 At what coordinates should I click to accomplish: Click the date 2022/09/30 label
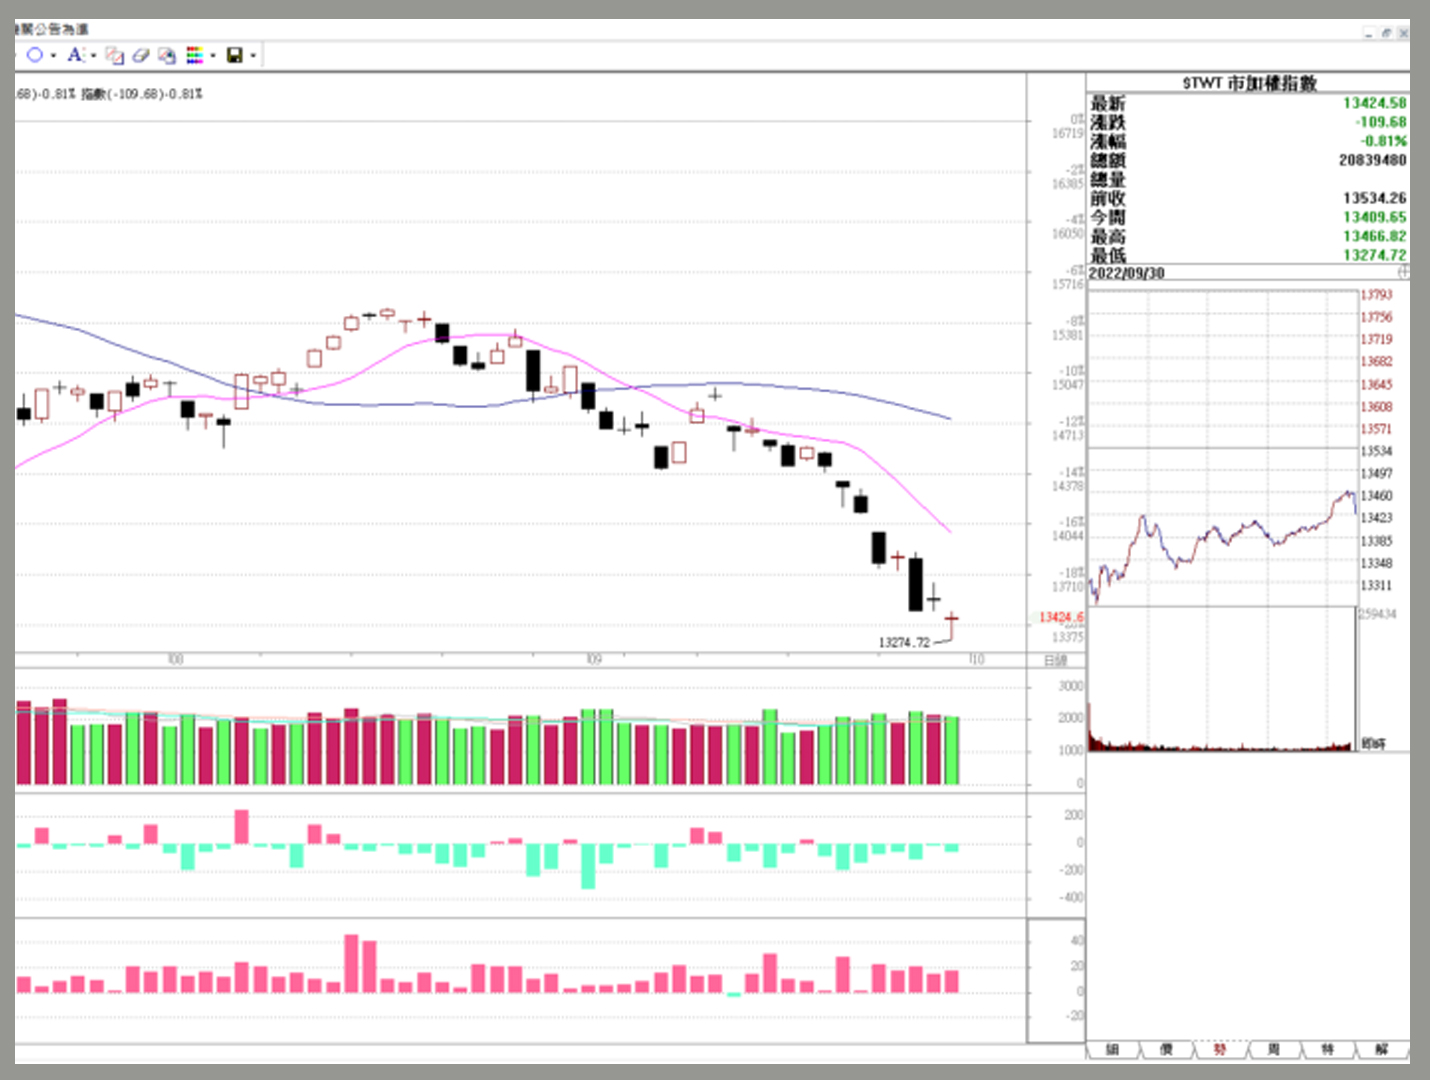tap(1126, 273)
